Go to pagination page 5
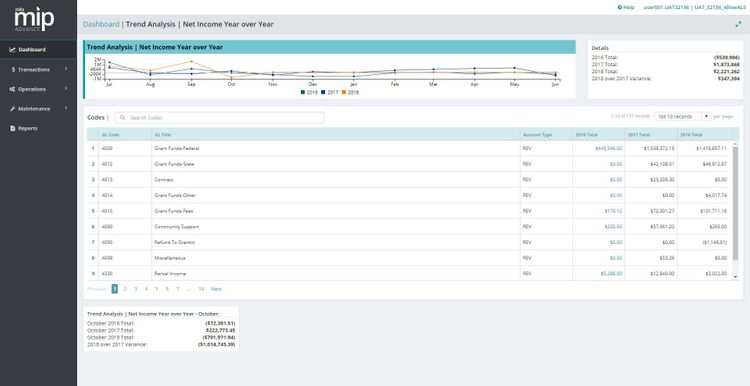Viewport: 750px width, 386px height. coord(156,289)
